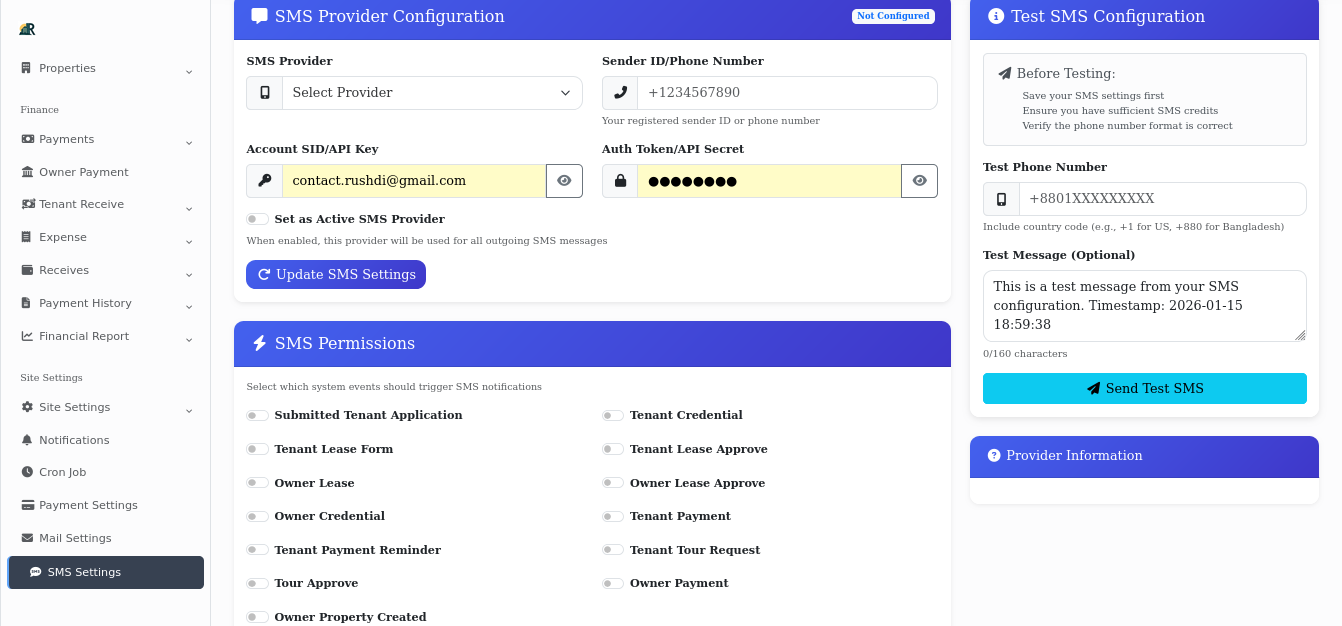Click the Financial Report chart icon
This screenshot has width=1342, height=626.
click(x=24, y=336)
